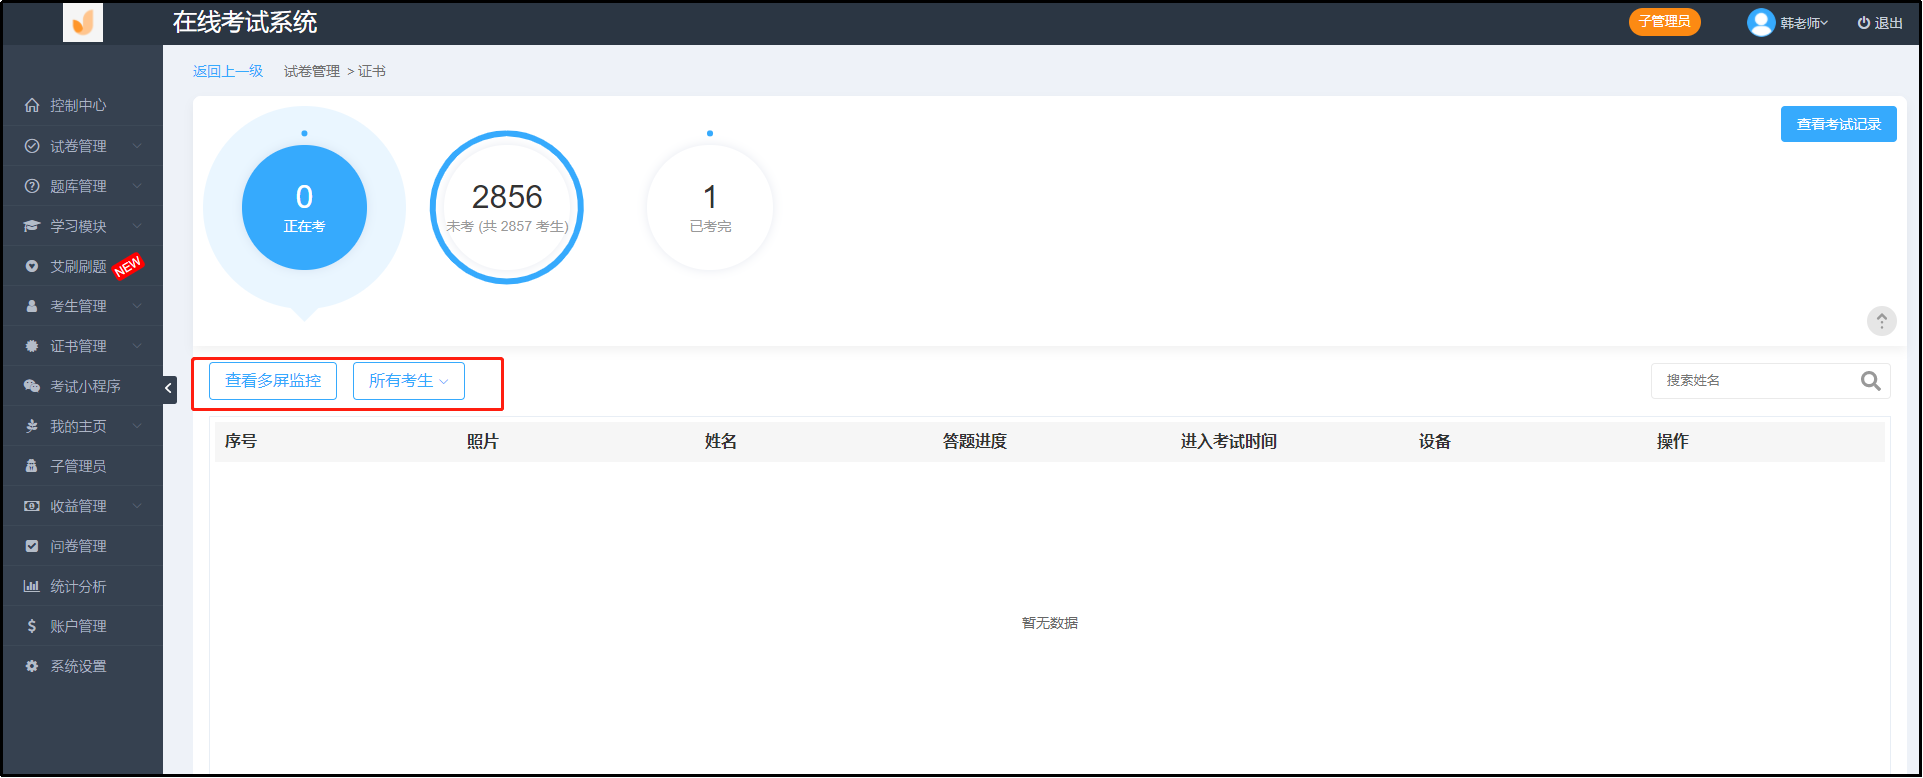
Task: Click the 退出 logout text
Action: (1888, 23)
